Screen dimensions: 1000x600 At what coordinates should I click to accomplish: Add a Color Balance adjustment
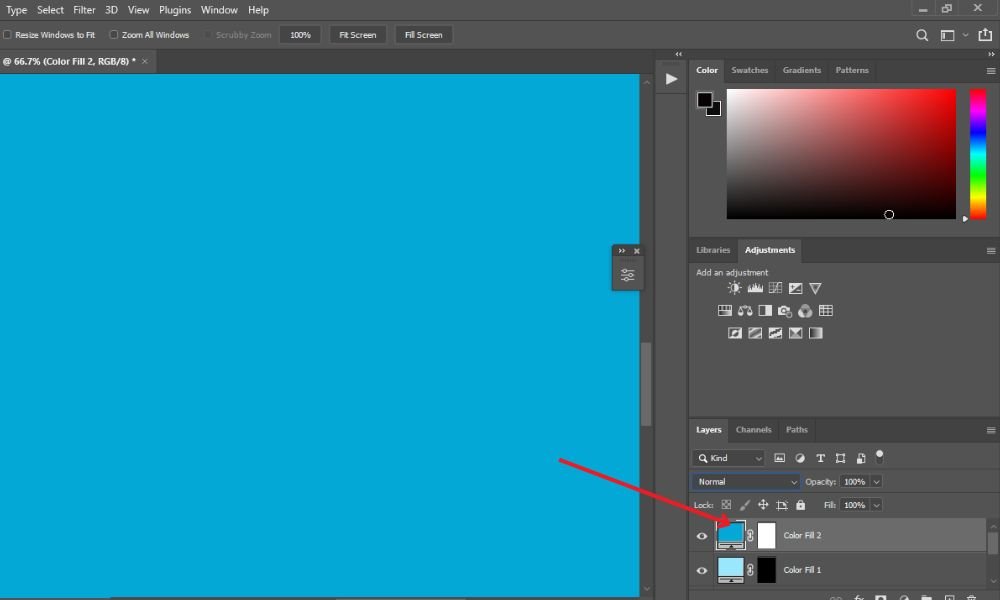pos(745,311)
